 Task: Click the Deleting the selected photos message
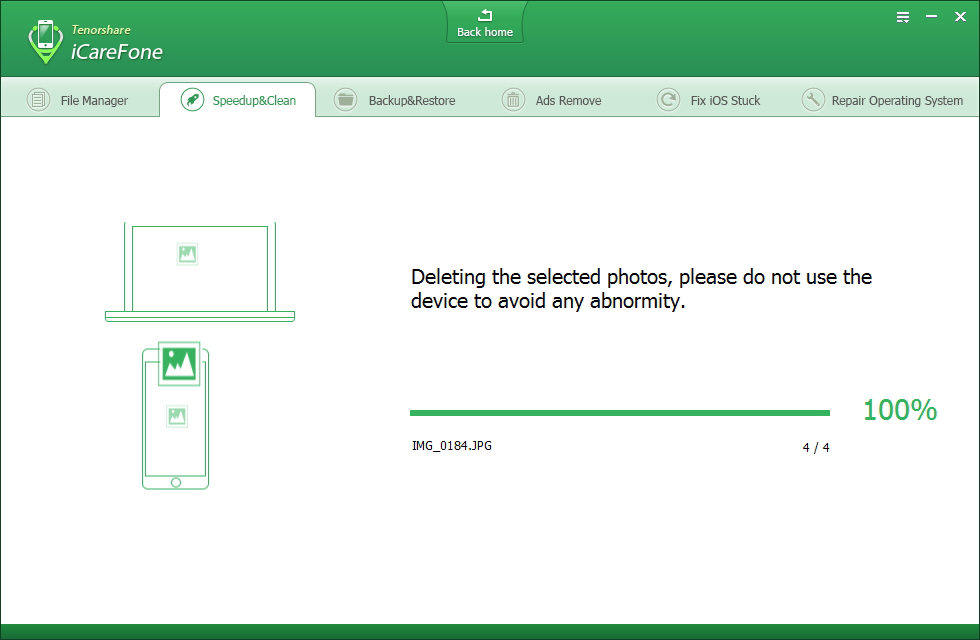pos(641,289)
